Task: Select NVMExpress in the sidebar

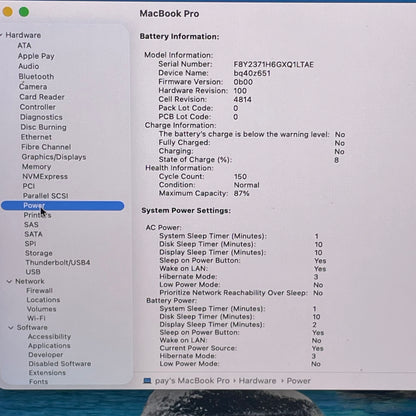Action: (45, 176)
